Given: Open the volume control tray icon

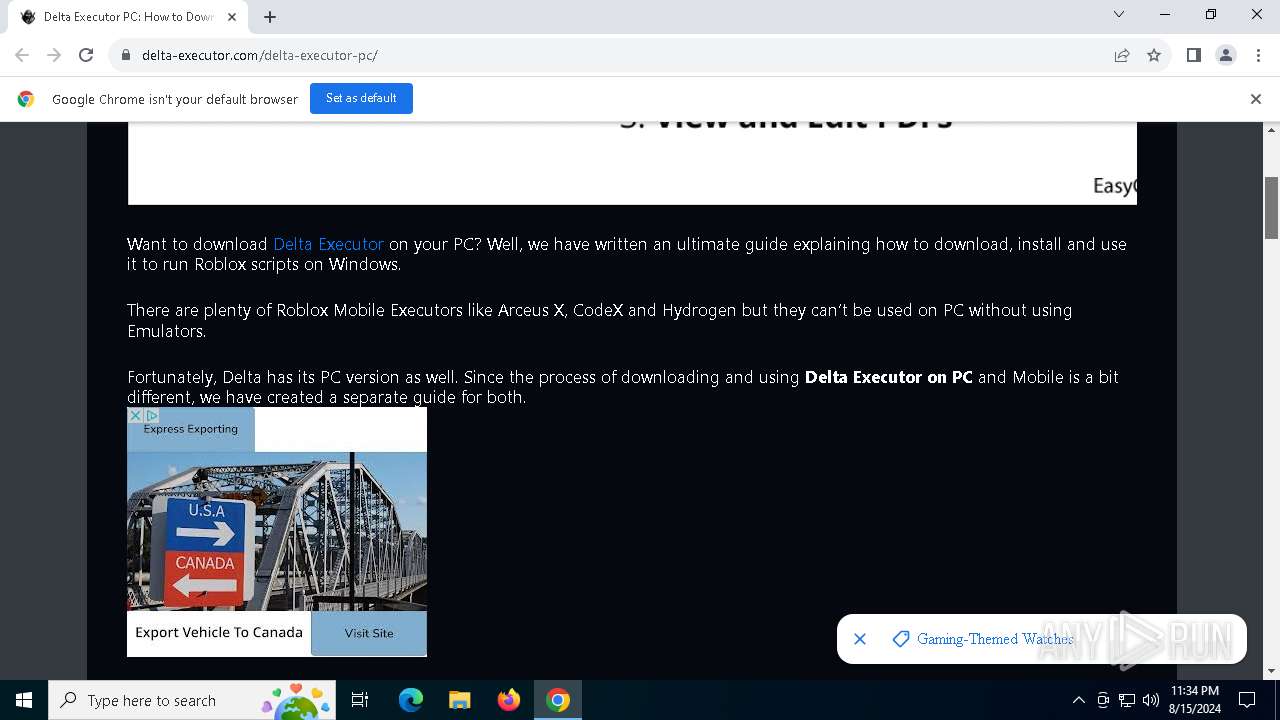Looking at the screenshot, I should [1151, 700].
